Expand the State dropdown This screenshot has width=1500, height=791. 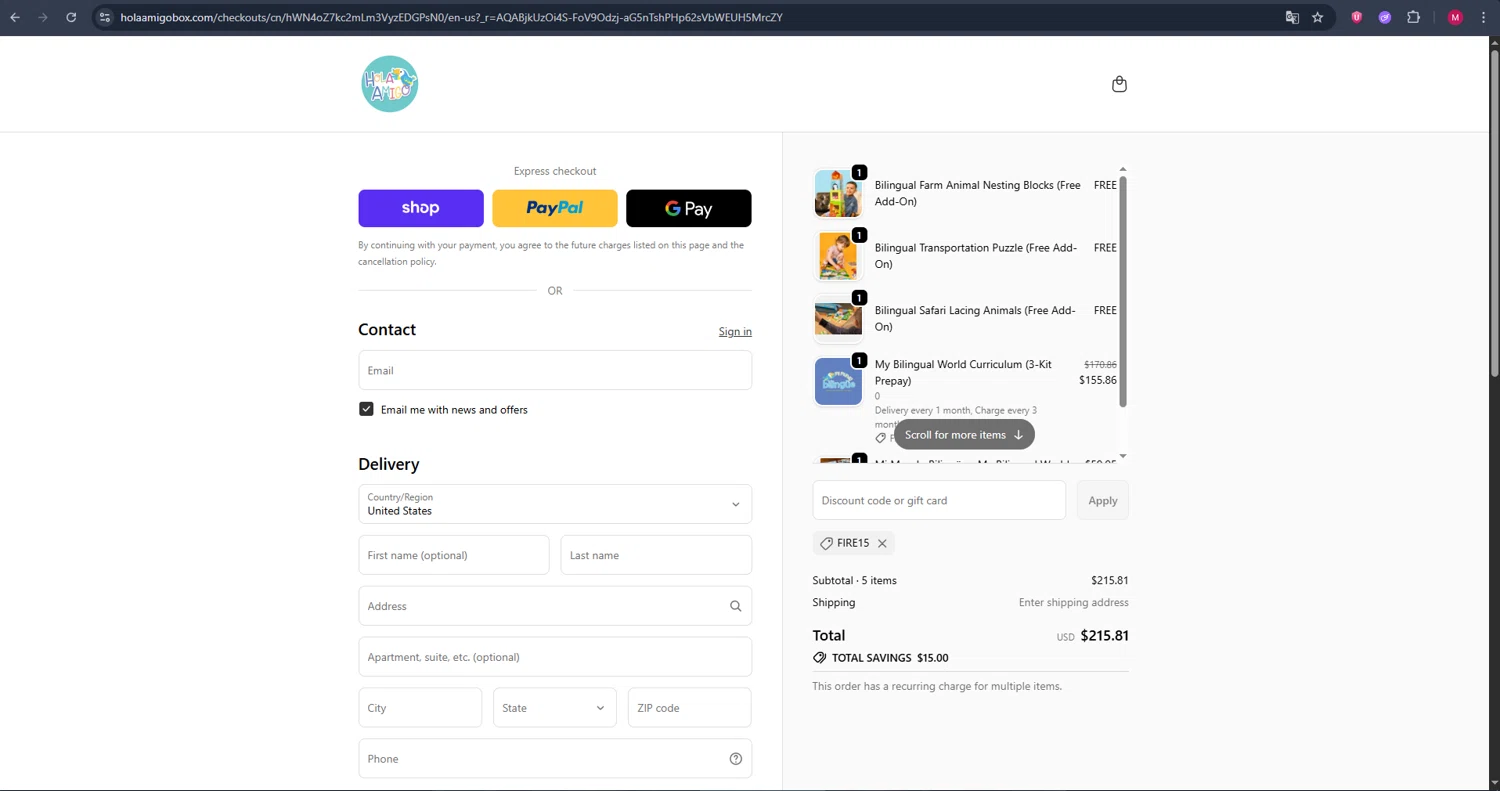pyautogui.click(x=555, y=708)
